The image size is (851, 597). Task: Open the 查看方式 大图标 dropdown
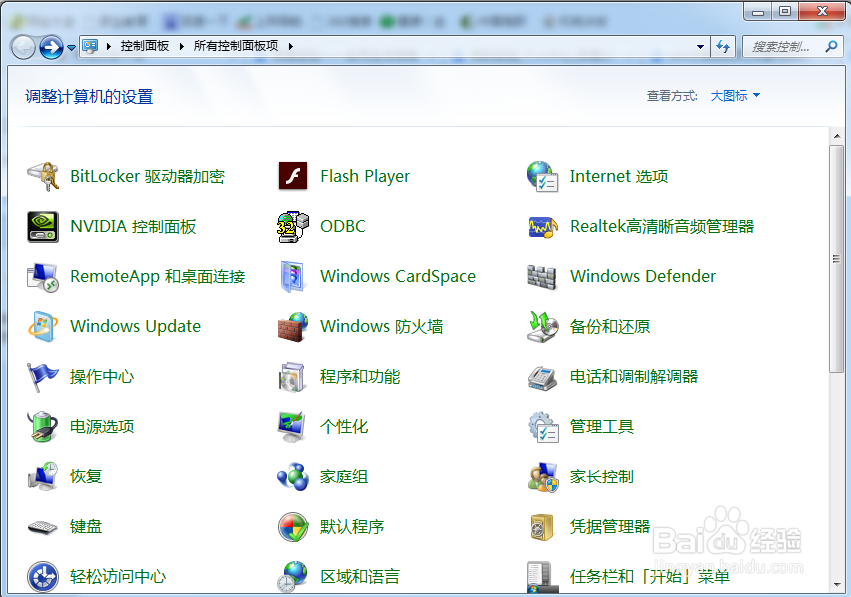(735, 96)
